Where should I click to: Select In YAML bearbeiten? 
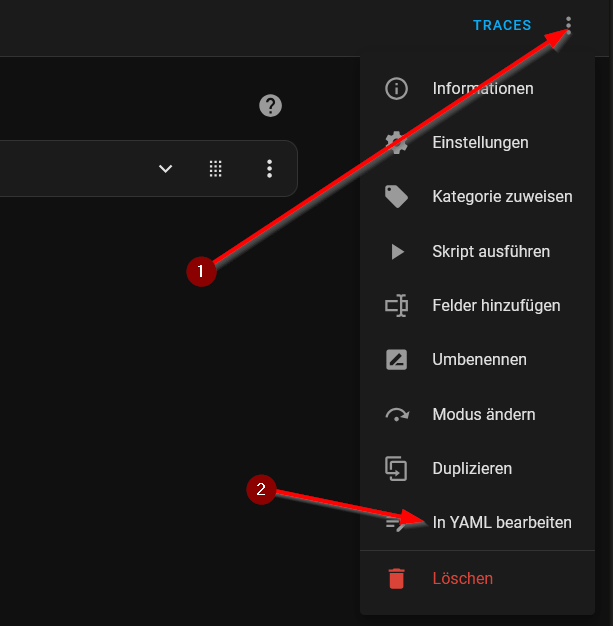coord(477,523)
